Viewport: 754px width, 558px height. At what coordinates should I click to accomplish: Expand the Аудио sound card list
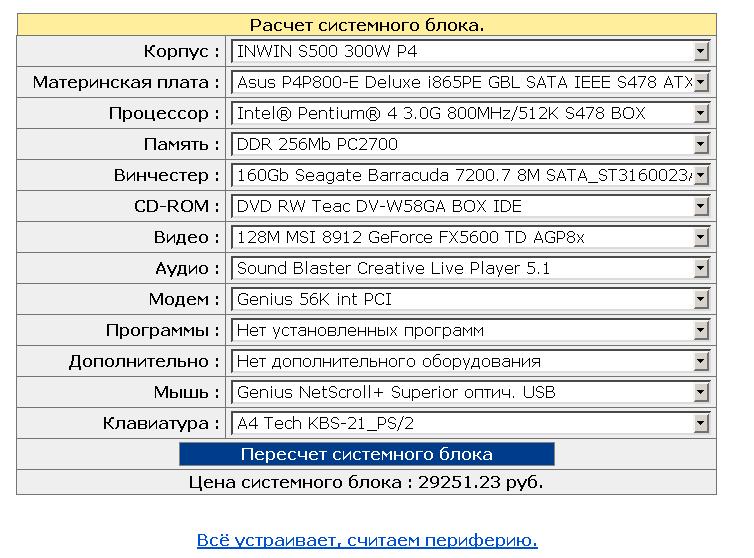tap(470, 268)
